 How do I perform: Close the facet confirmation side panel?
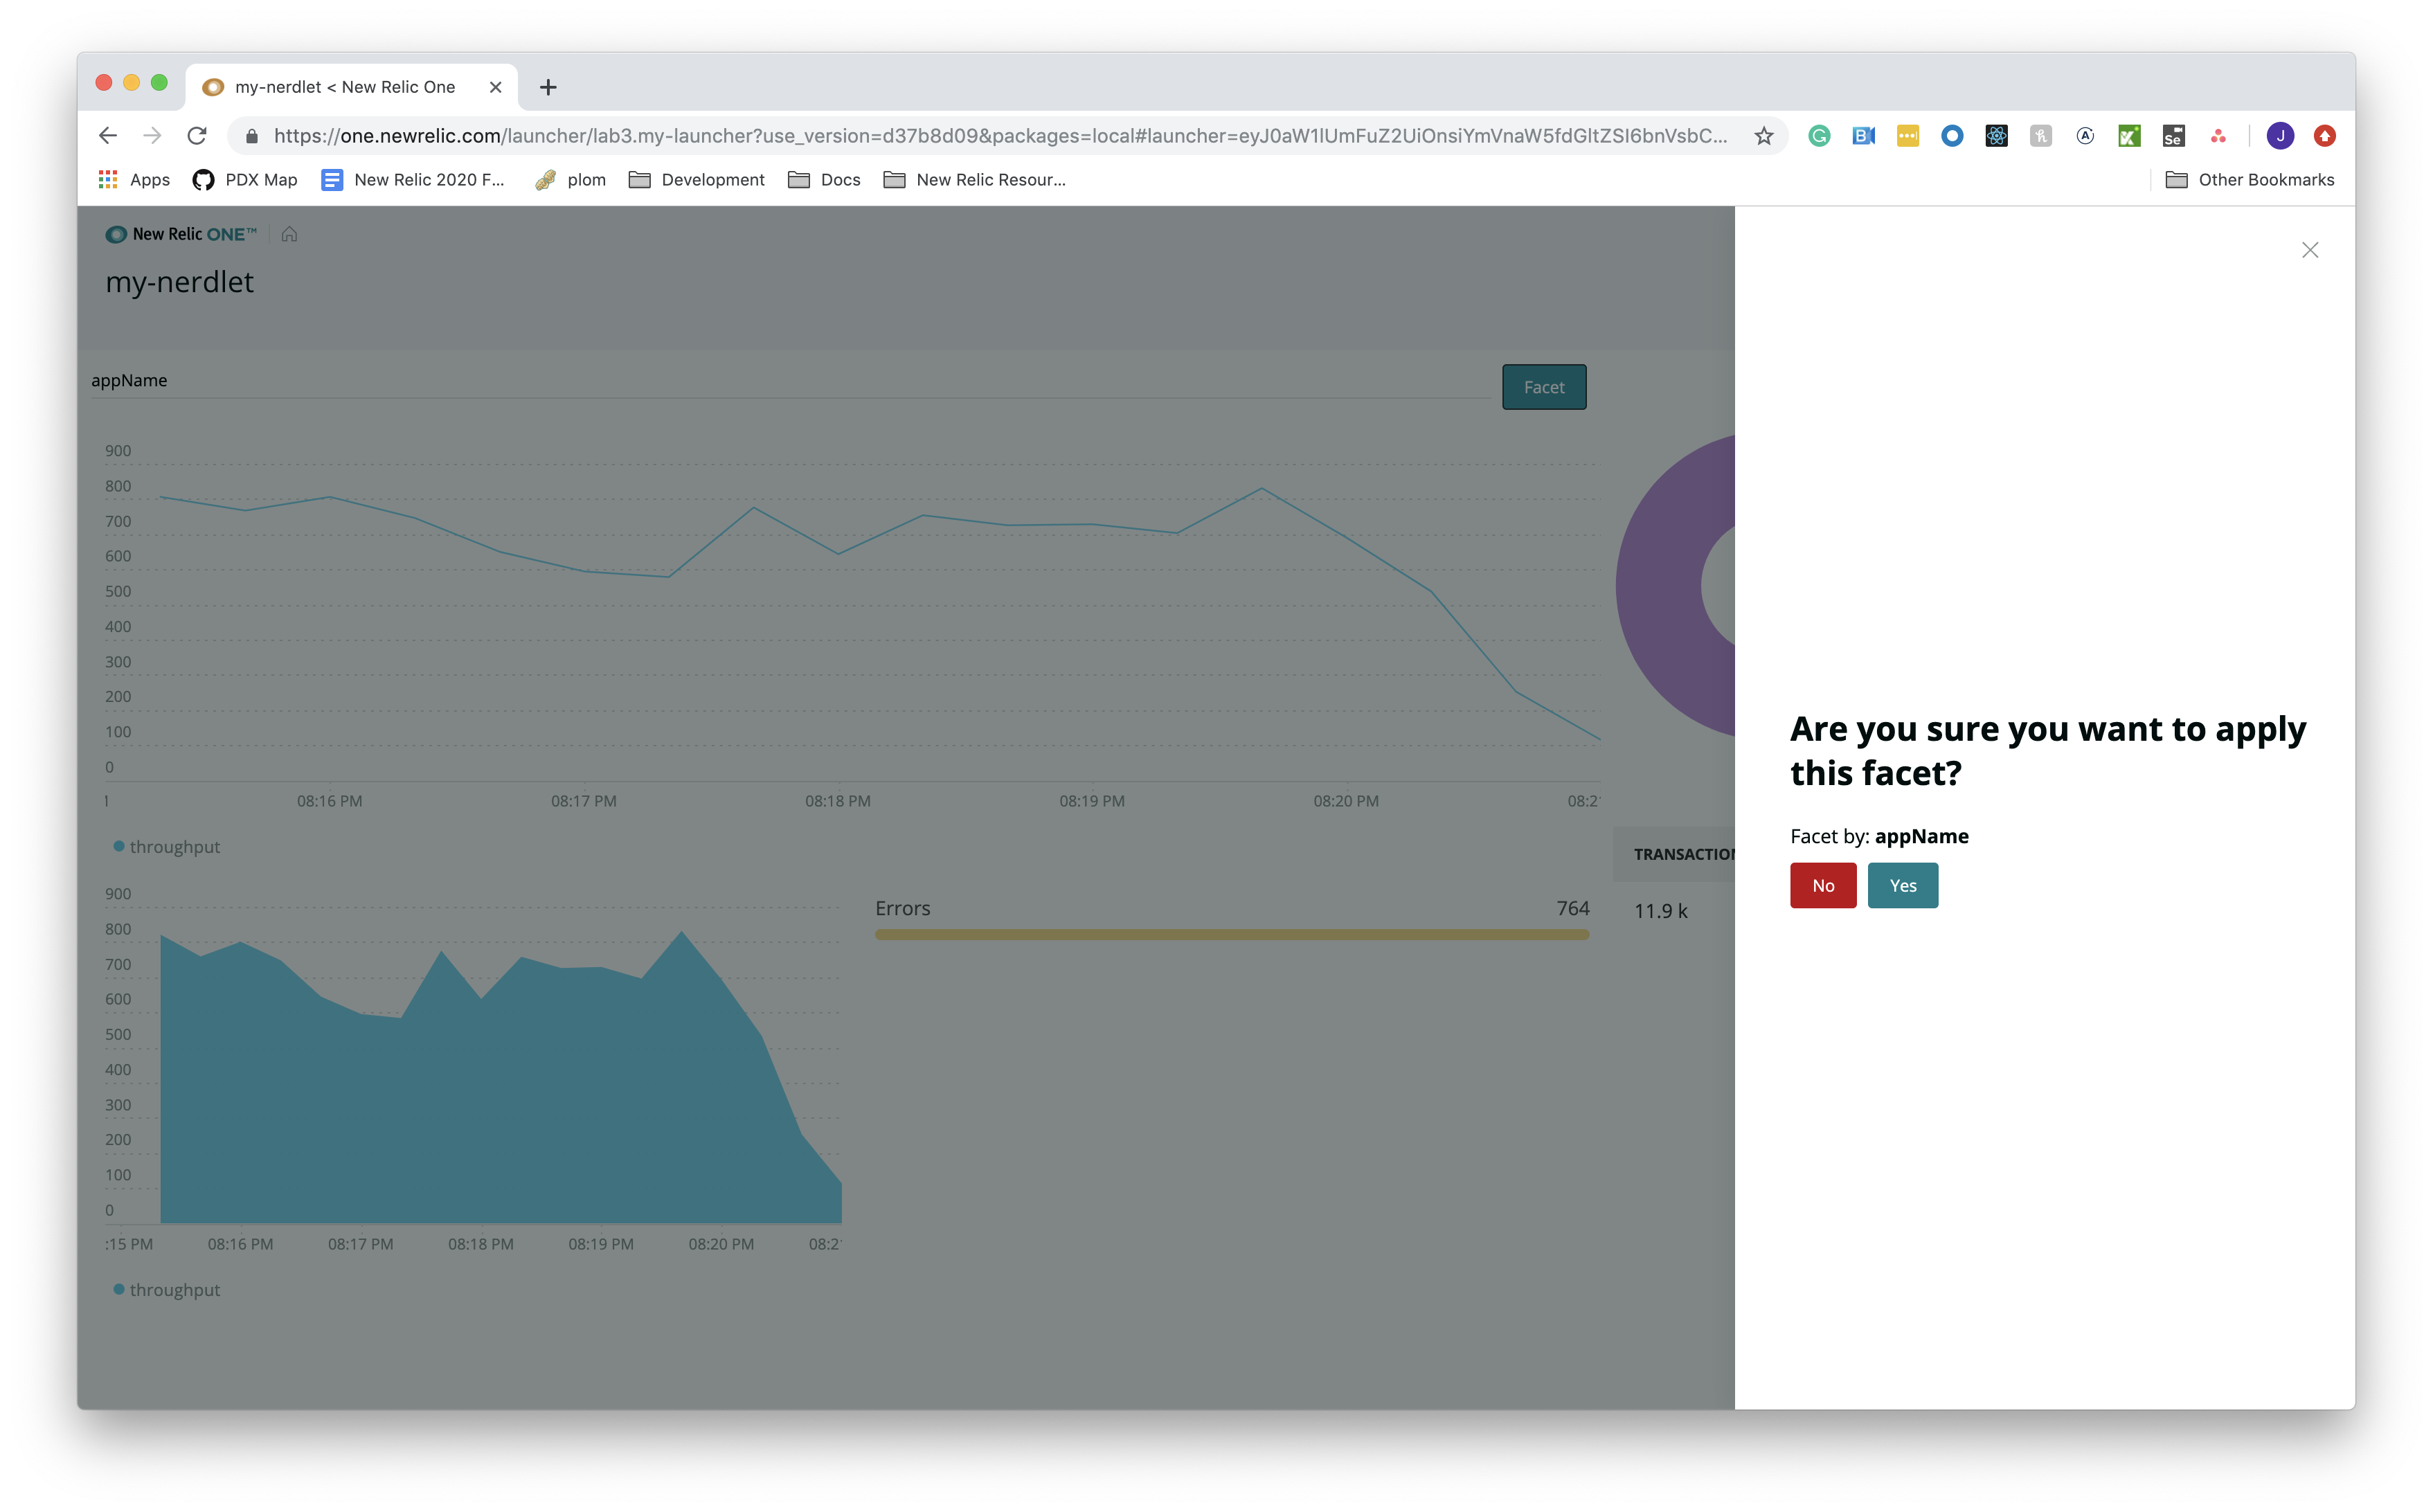point(2309,250)
